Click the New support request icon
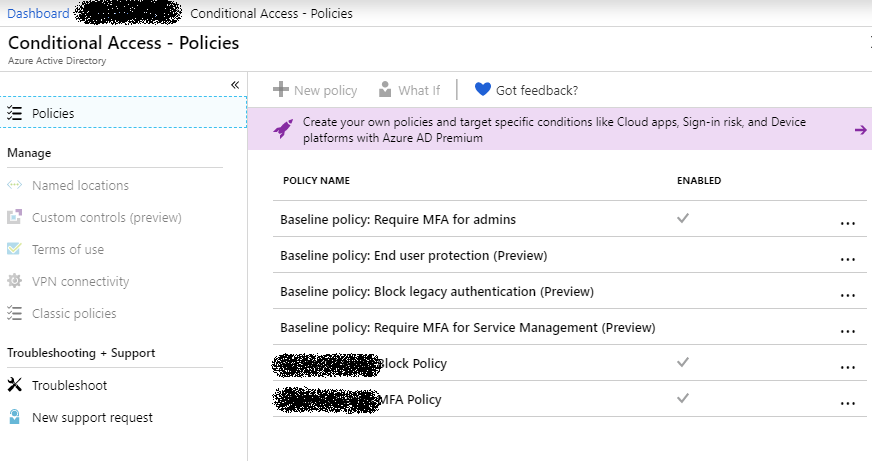The image size is (872, 461). (x=14, y=417)
